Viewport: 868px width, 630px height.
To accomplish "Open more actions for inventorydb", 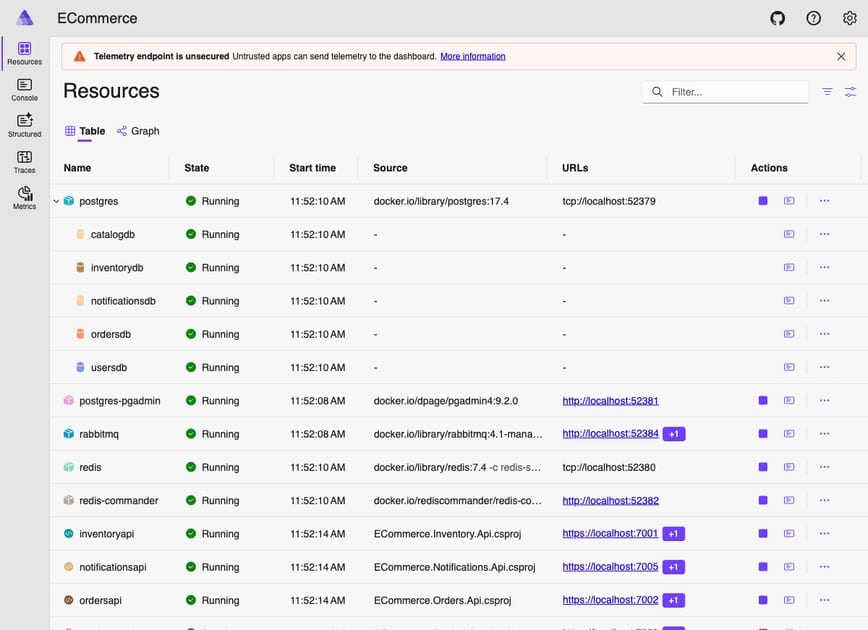I will tap(824, 267).
